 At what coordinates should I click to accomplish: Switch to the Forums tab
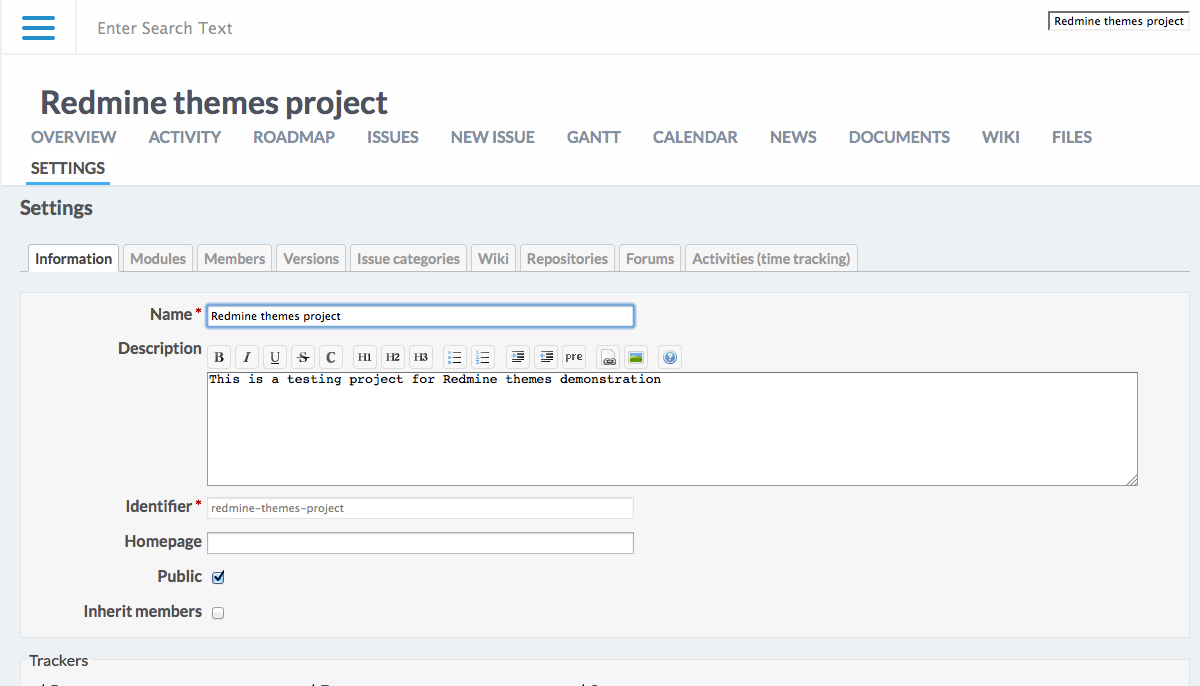(x=650, y=258)
